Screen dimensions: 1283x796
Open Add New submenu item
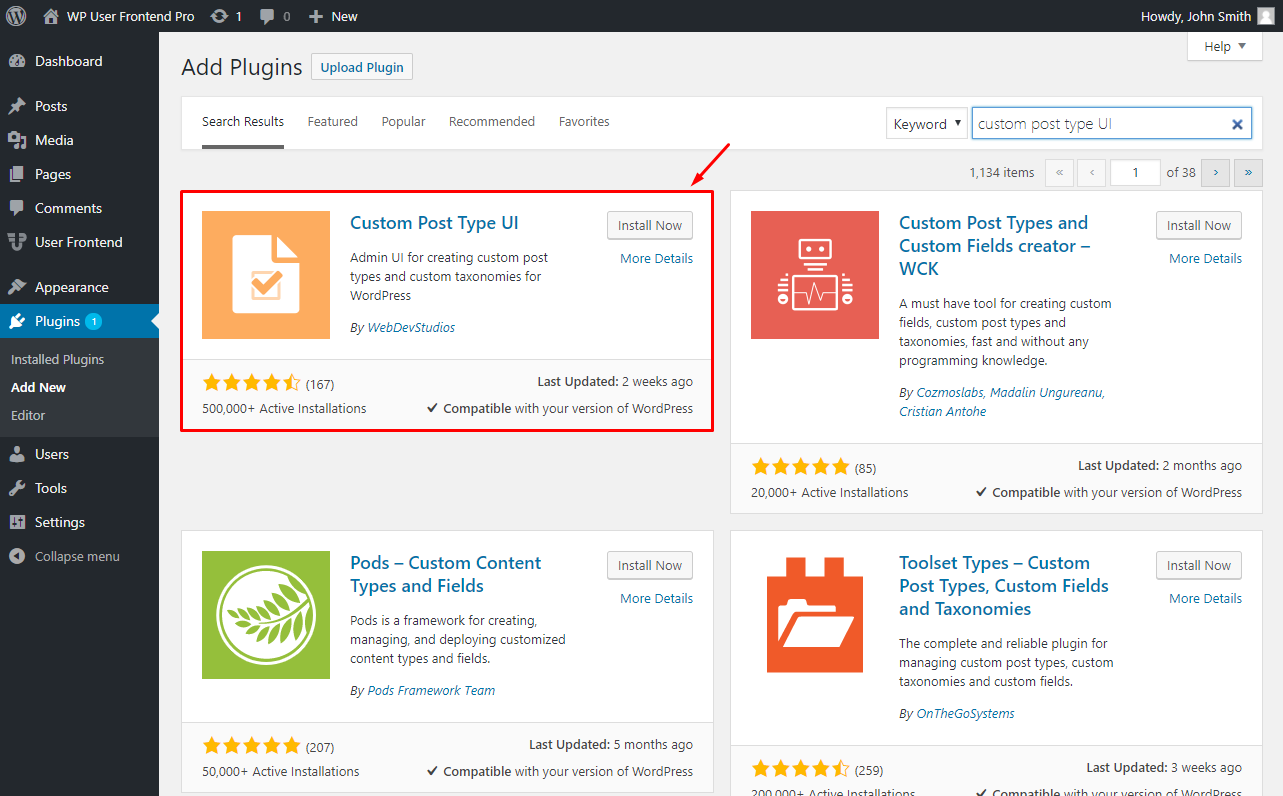(x=39, y=387)
